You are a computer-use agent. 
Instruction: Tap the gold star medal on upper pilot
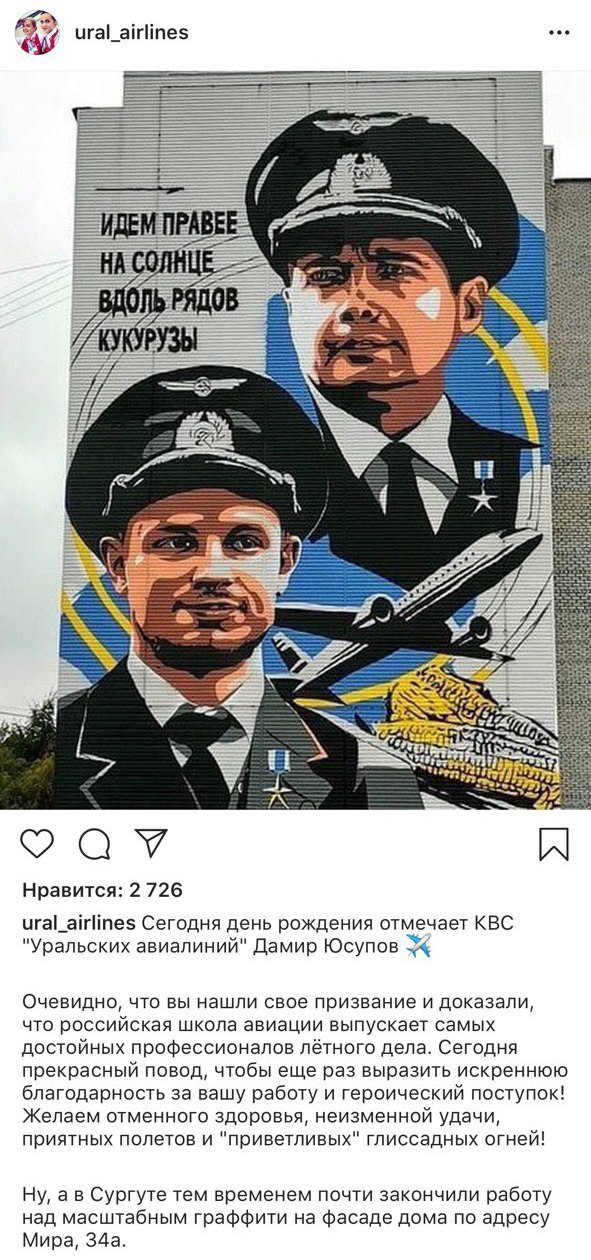(x=483, y=486)
